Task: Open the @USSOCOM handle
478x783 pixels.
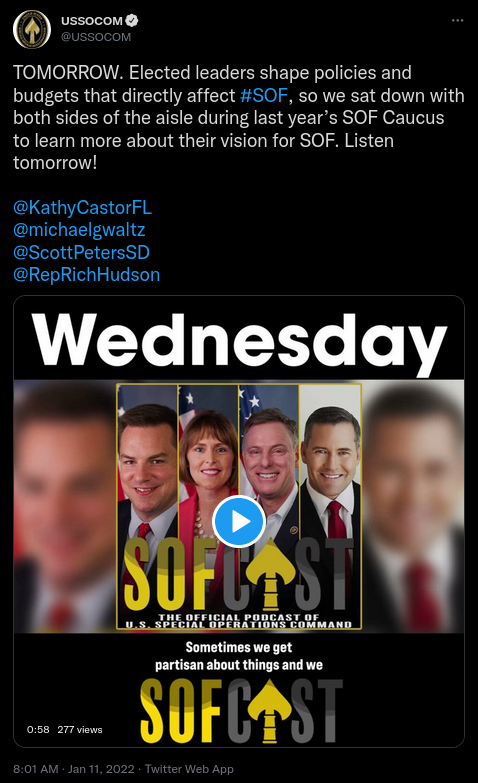Action: point(96,37)
